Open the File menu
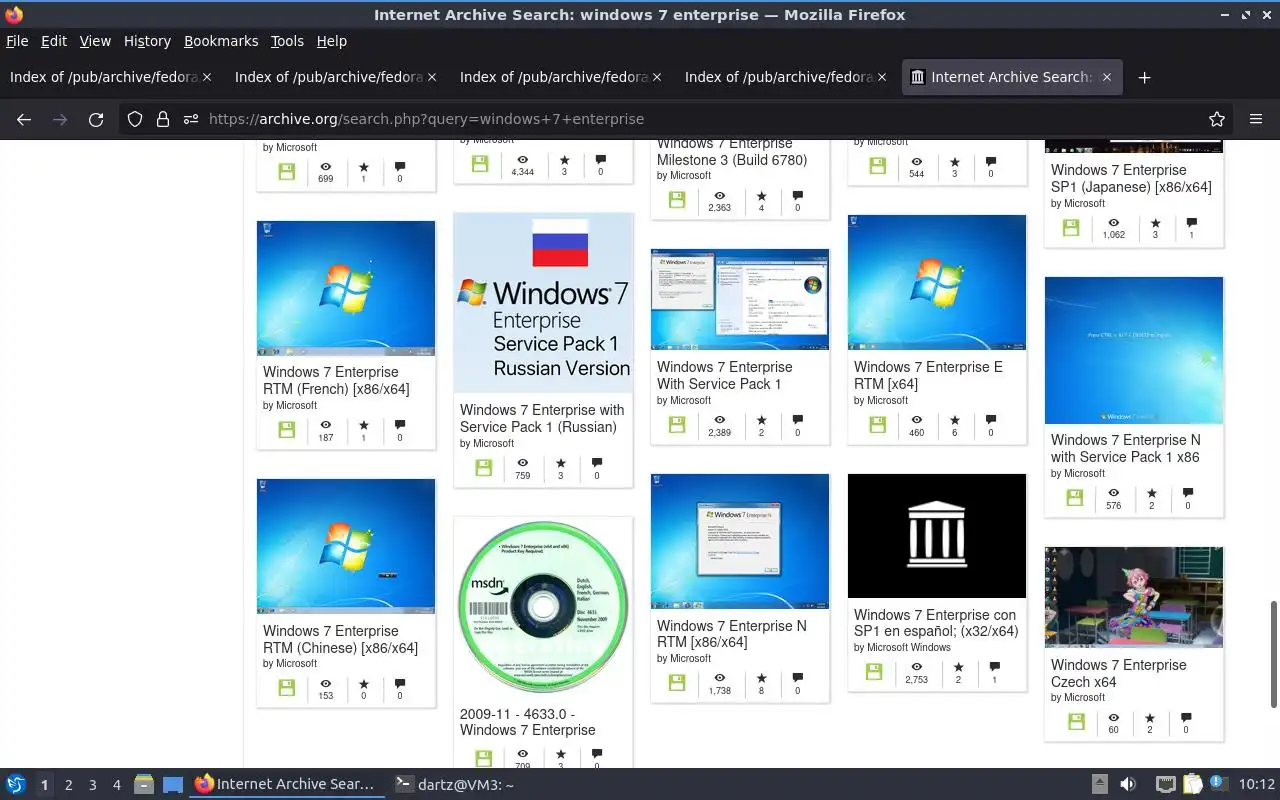 click(17, 41)
